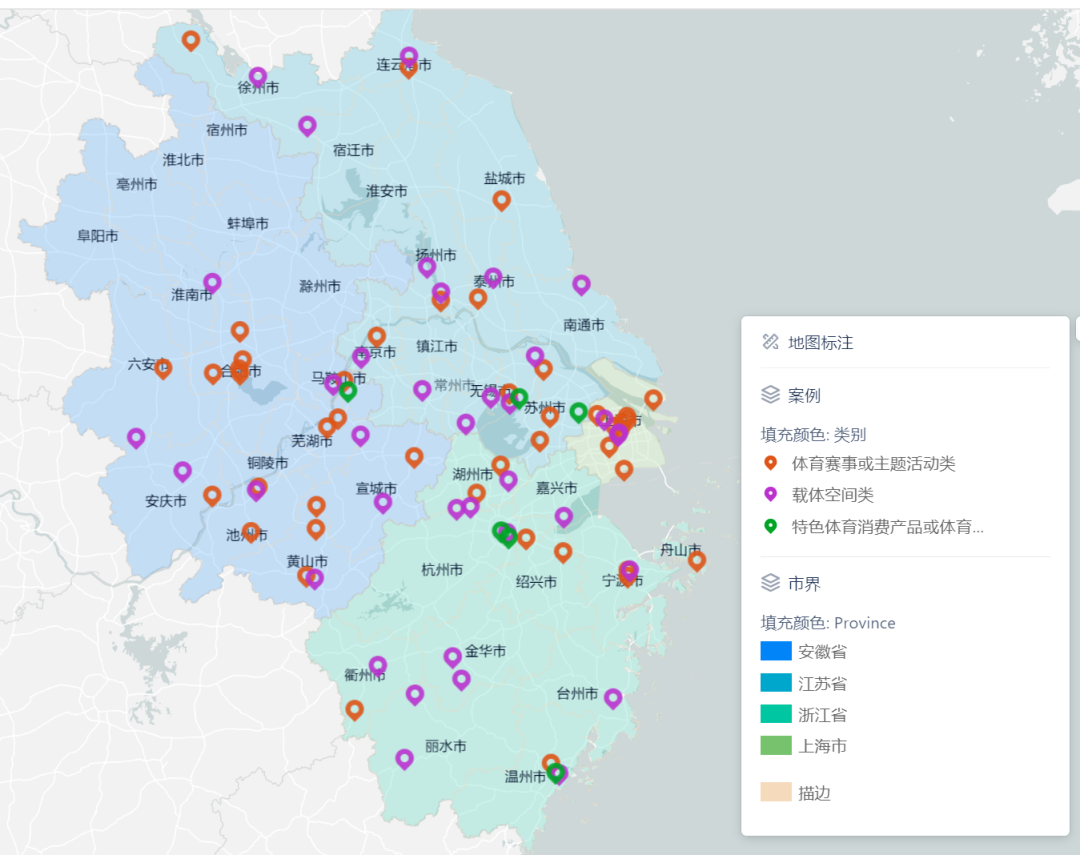Click the 地图标注 annotation icon
This screenshot has width=1080, height=855.
[x=770, y=342]
